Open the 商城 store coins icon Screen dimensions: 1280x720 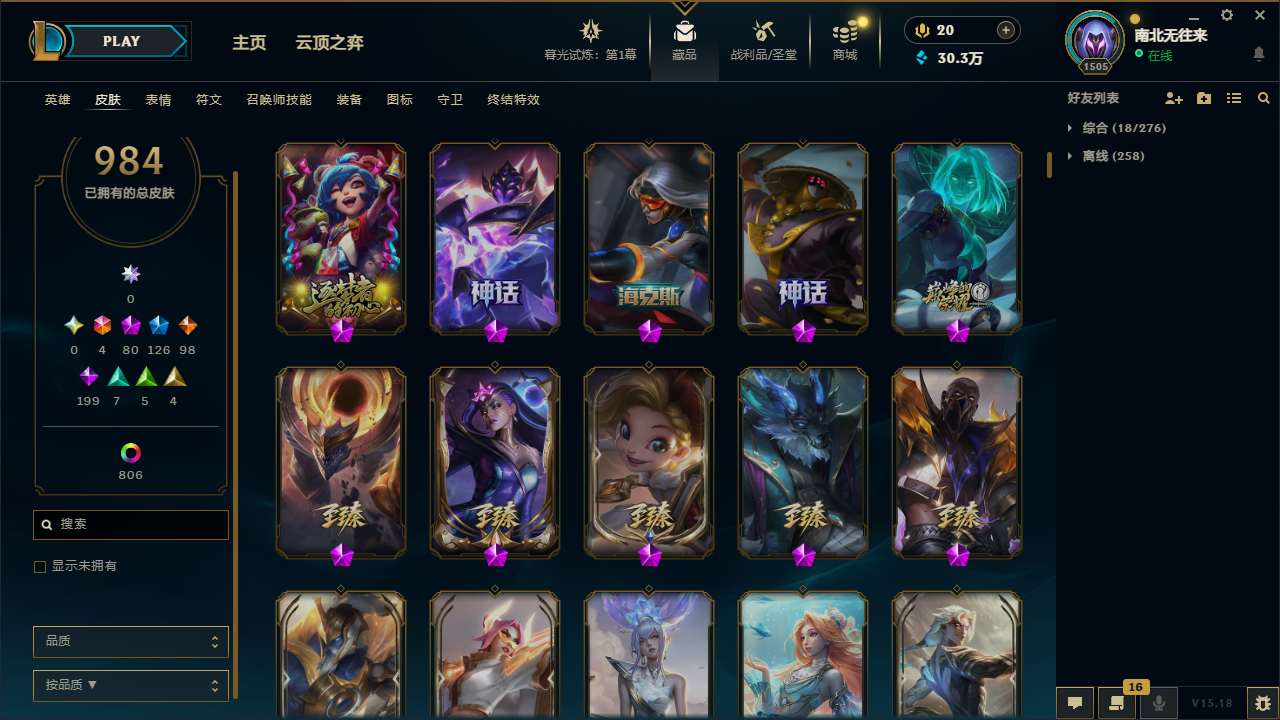(x=845, y=31)
